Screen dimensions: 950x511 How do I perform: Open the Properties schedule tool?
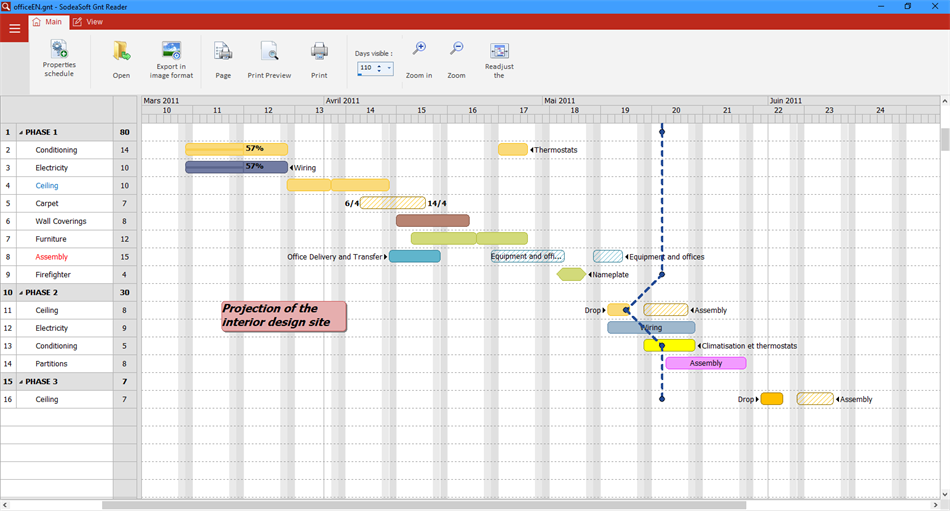[x=59, y=58]
